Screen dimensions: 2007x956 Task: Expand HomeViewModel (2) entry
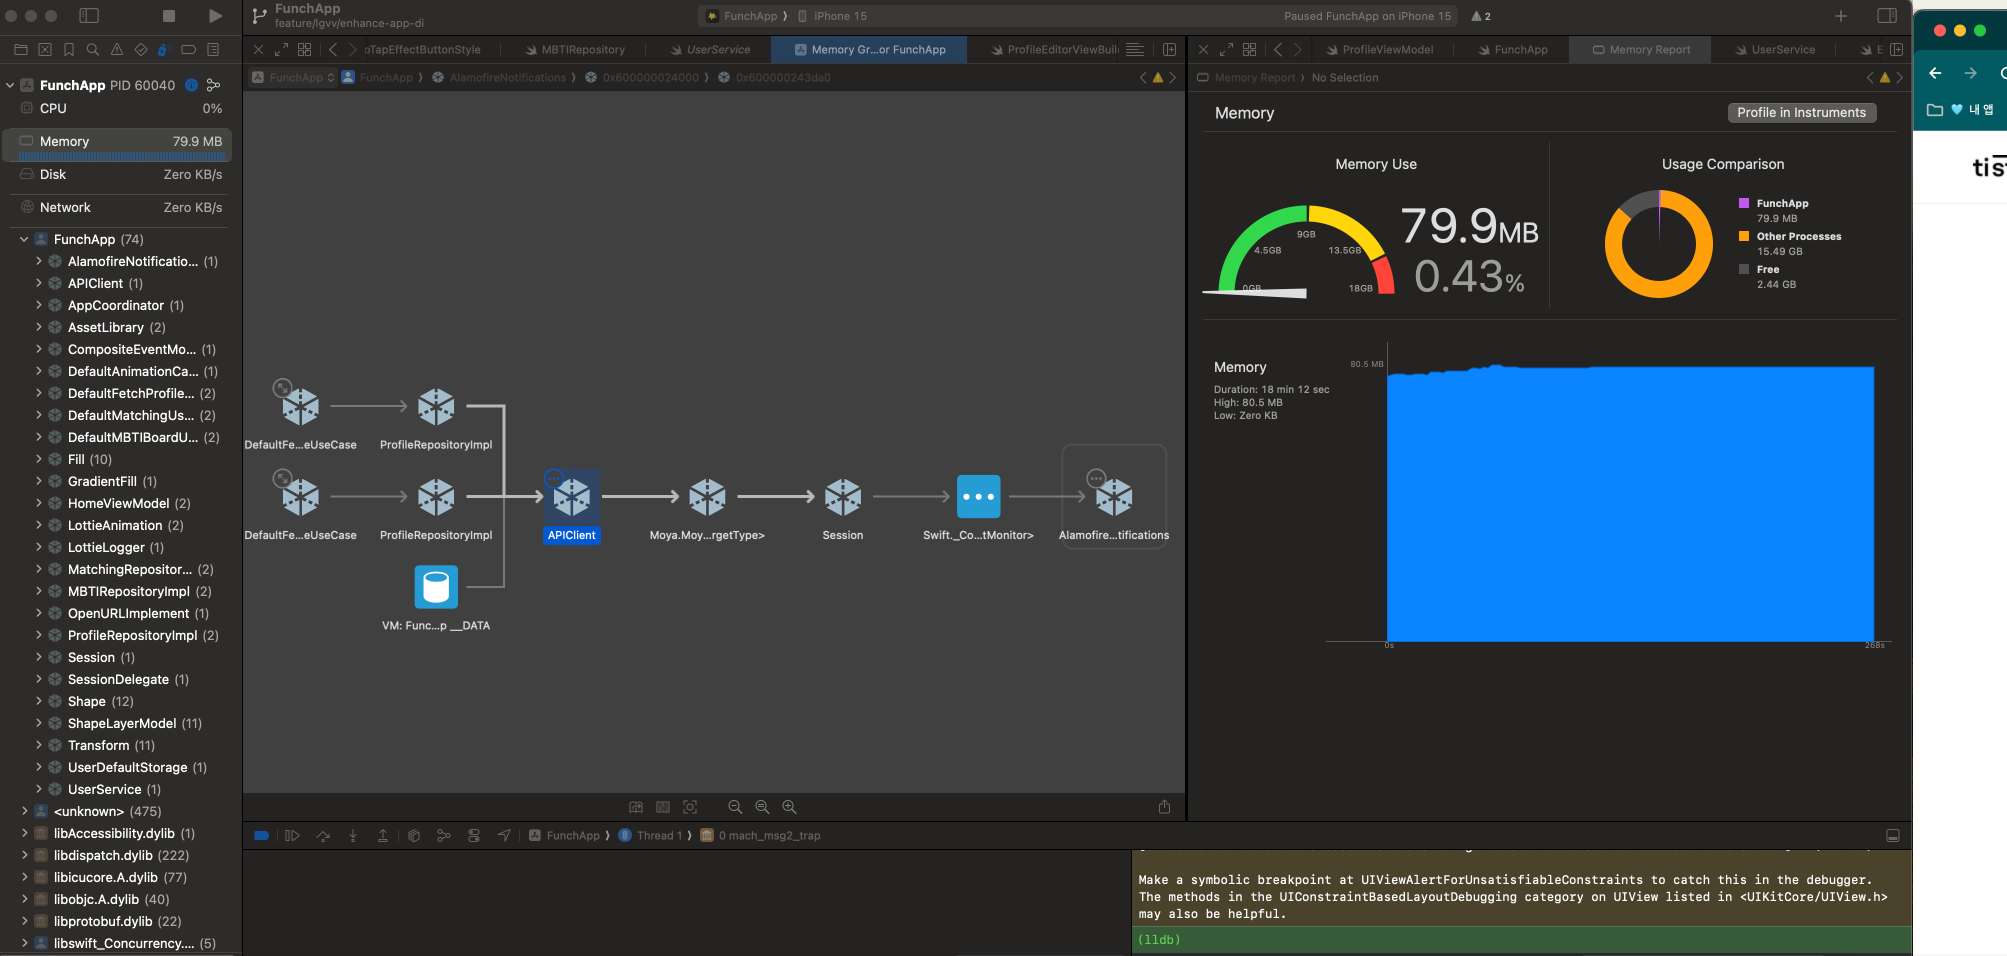(x=39, y=503)
